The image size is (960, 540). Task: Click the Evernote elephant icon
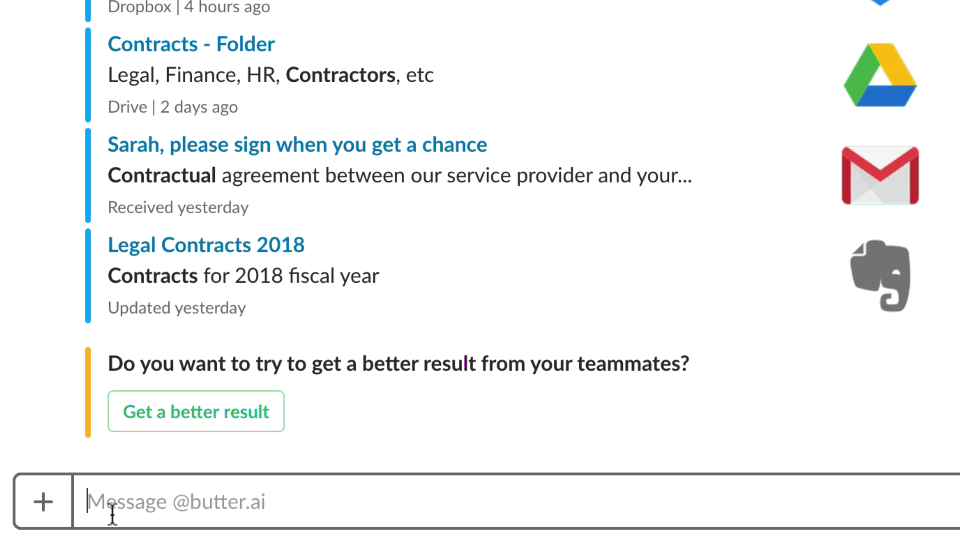click(880, 276)
